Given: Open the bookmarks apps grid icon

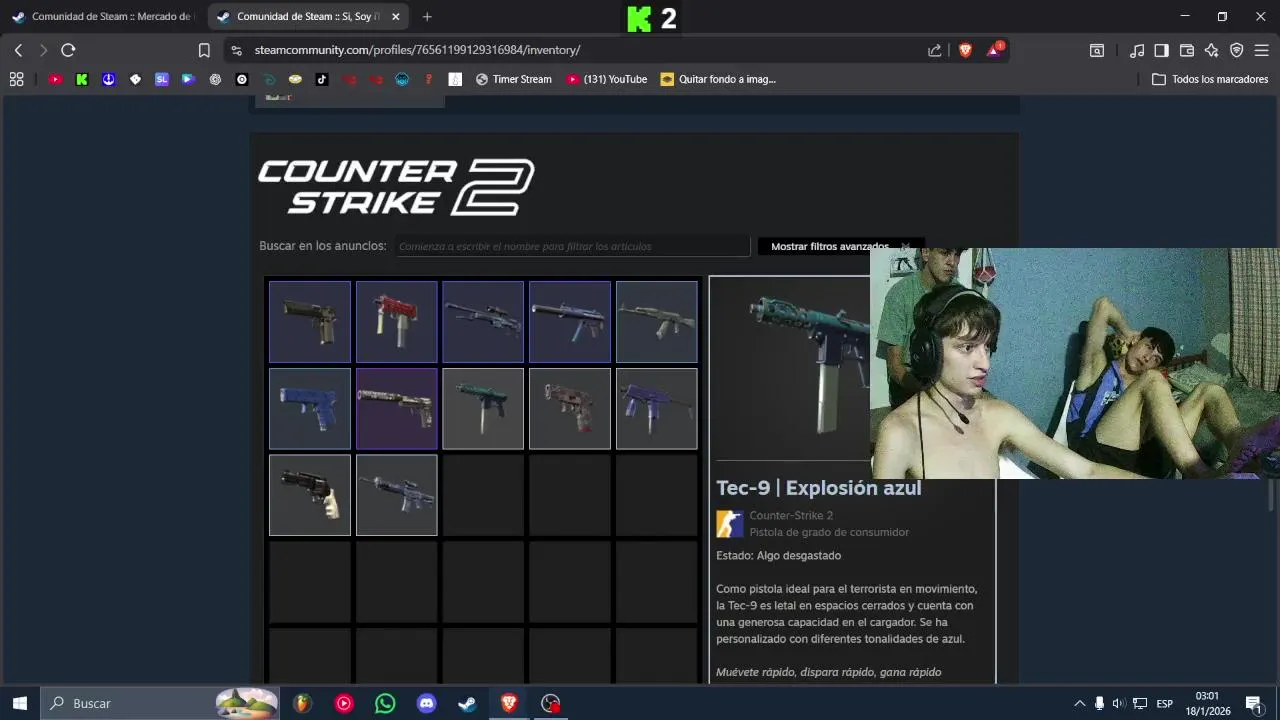Looking at the screenshot, I should (x=16, y=79).
